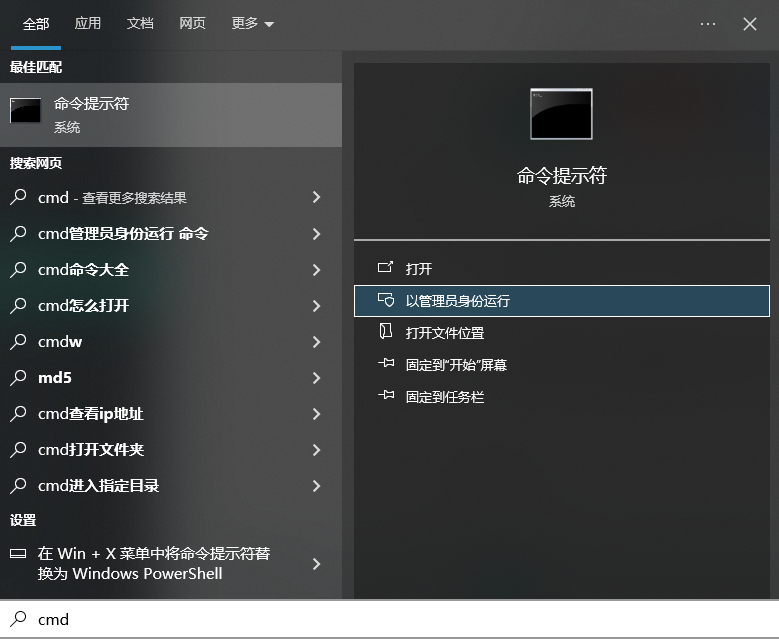Open the Win + X PowerShell replacement setting
Screen dimensions: 779x639
[171, 563]
